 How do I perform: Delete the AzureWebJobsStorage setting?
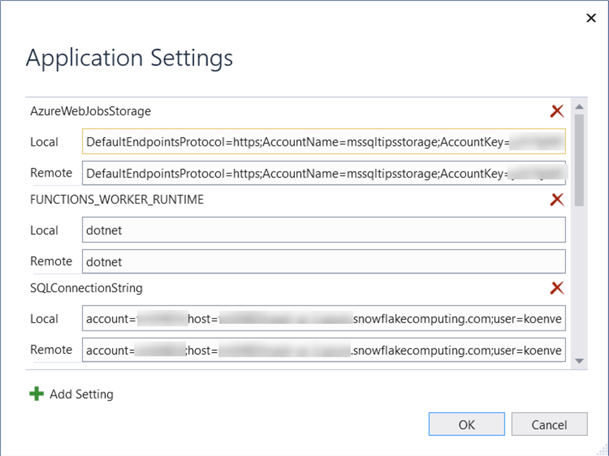pos(557,112)
